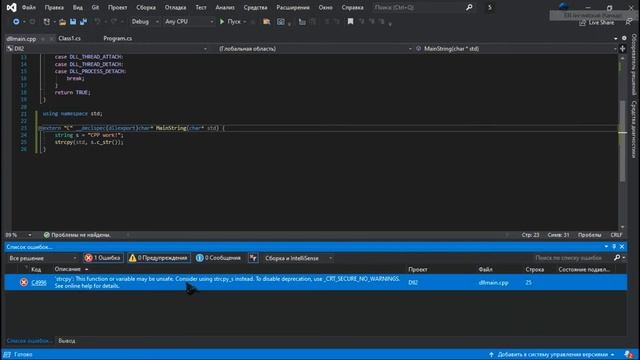Viewport: 640px width, 360px height.
Task: Select the Список ошибок bottom tab
Action: click(x=29, y=340)
